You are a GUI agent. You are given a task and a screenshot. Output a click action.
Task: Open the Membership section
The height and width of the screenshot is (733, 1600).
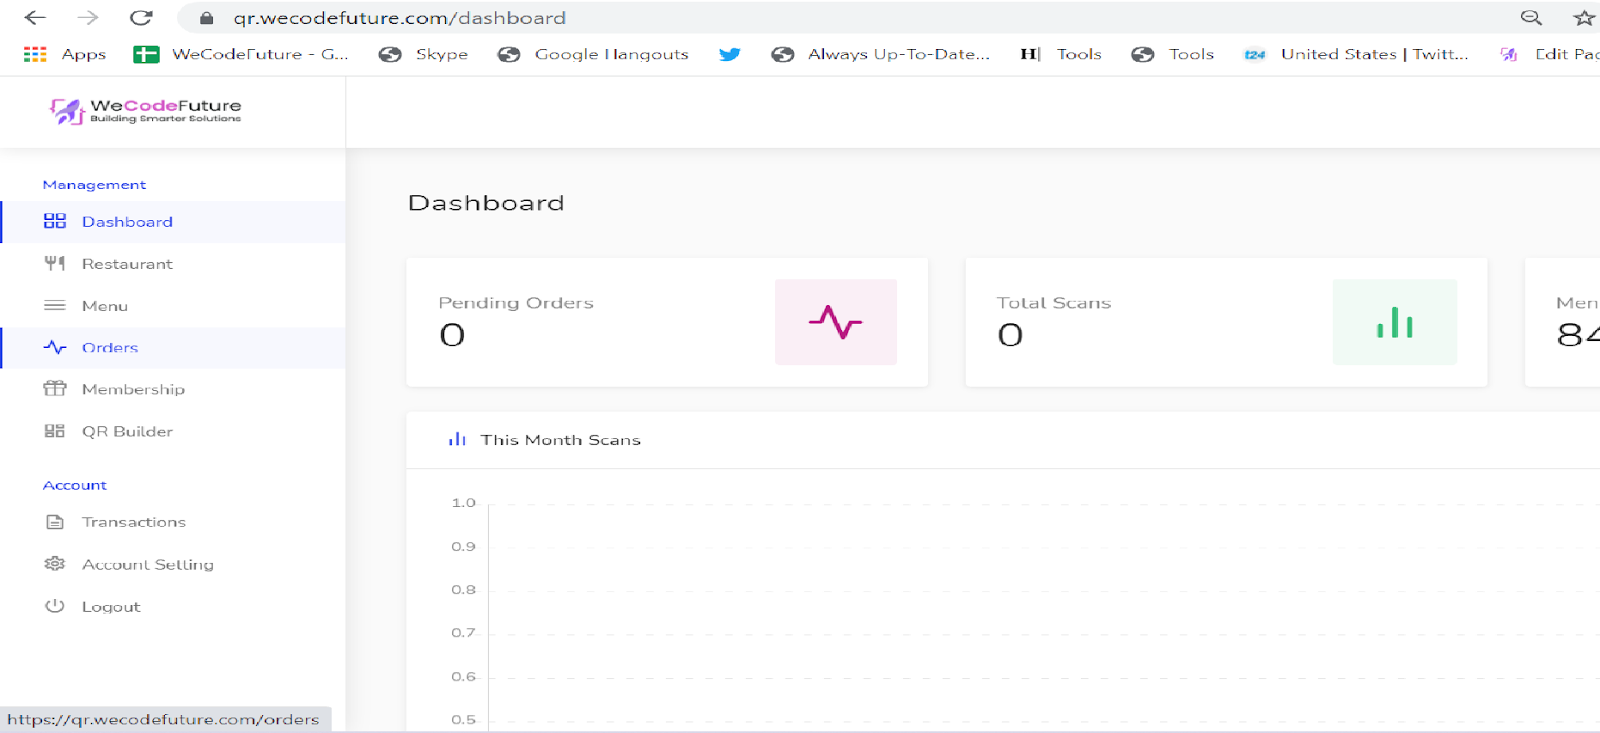[173, 390]
